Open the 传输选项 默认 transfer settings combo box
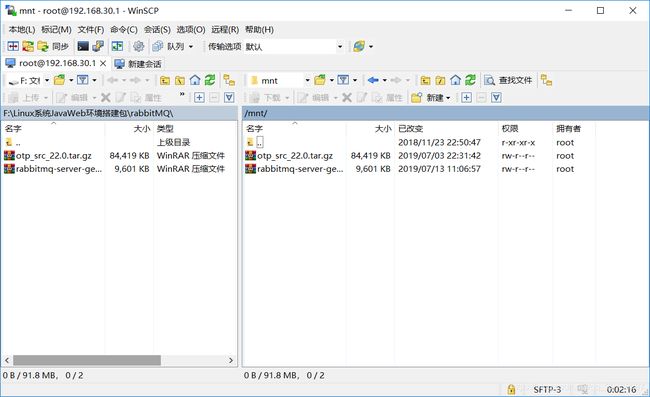 coord(294,46)
